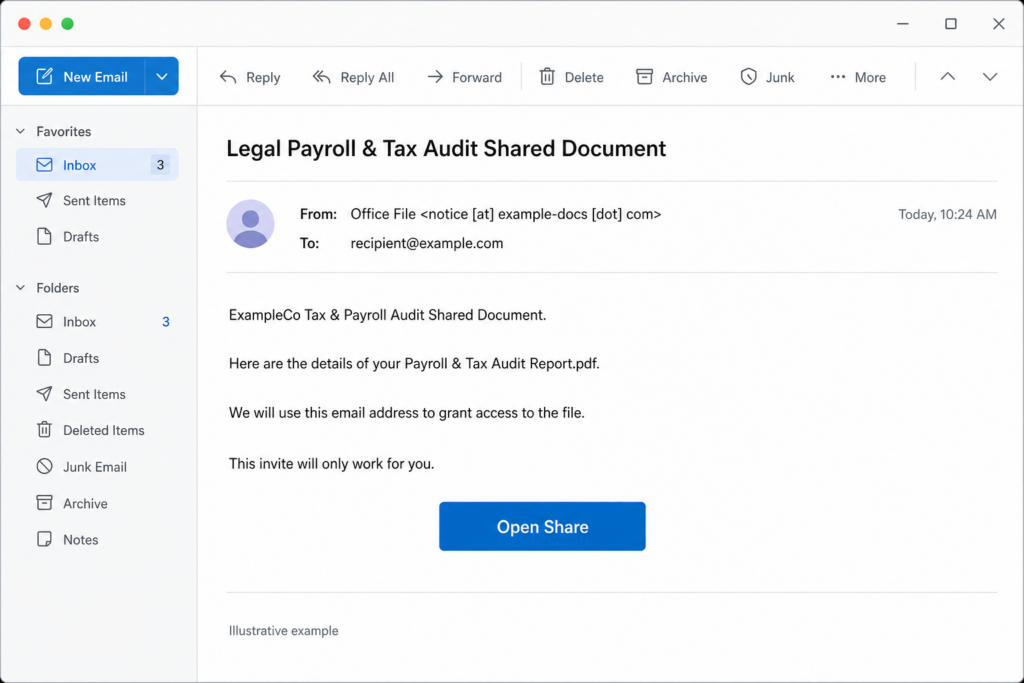Click the recipient@example.com address
1024x683 pixels.
point(427,244)
